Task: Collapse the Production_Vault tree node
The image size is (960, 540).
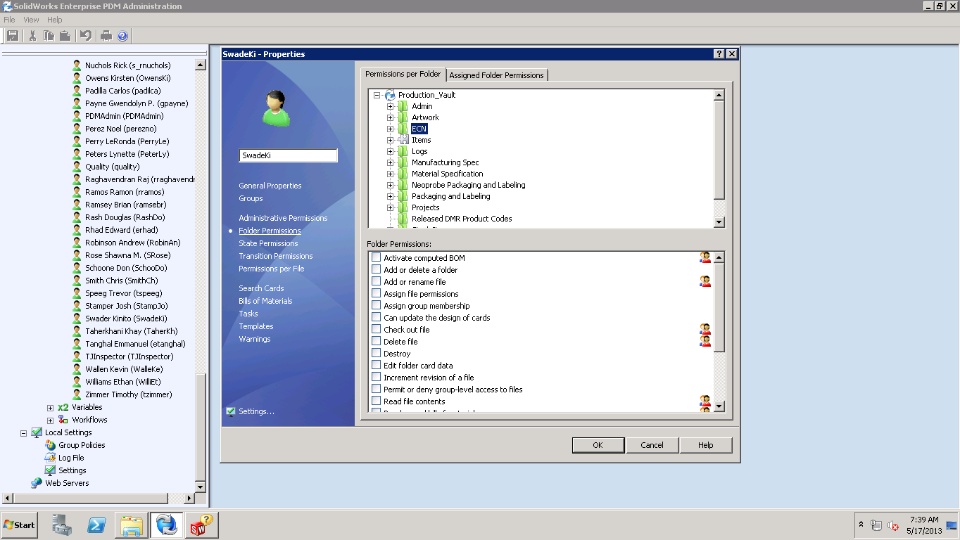Action: pyautogui.click(x=377, y=95)
